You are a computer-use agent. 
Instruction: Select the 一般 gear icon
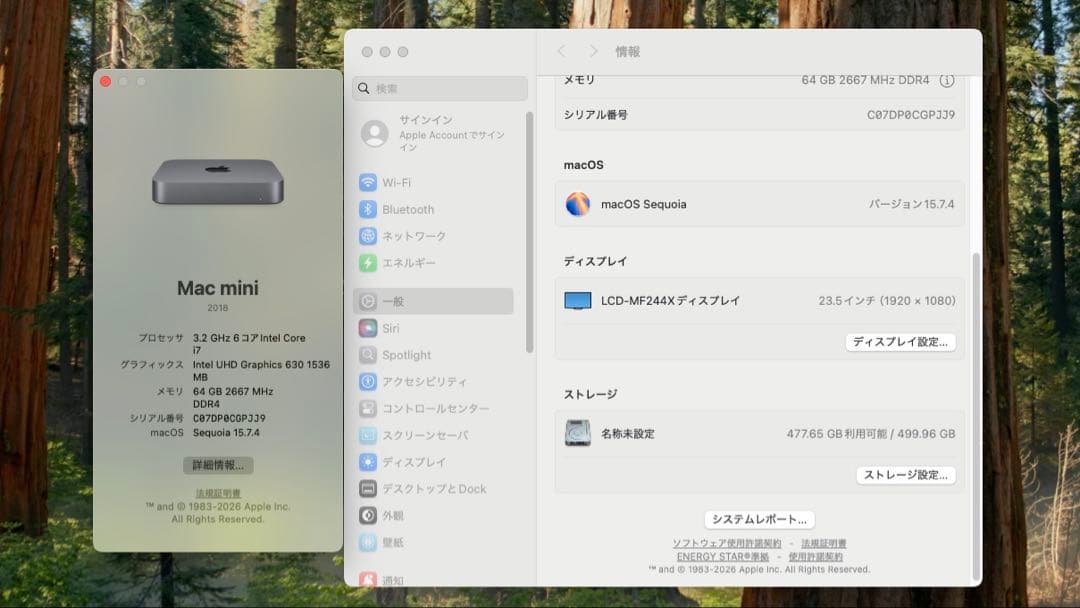[368, 302]
